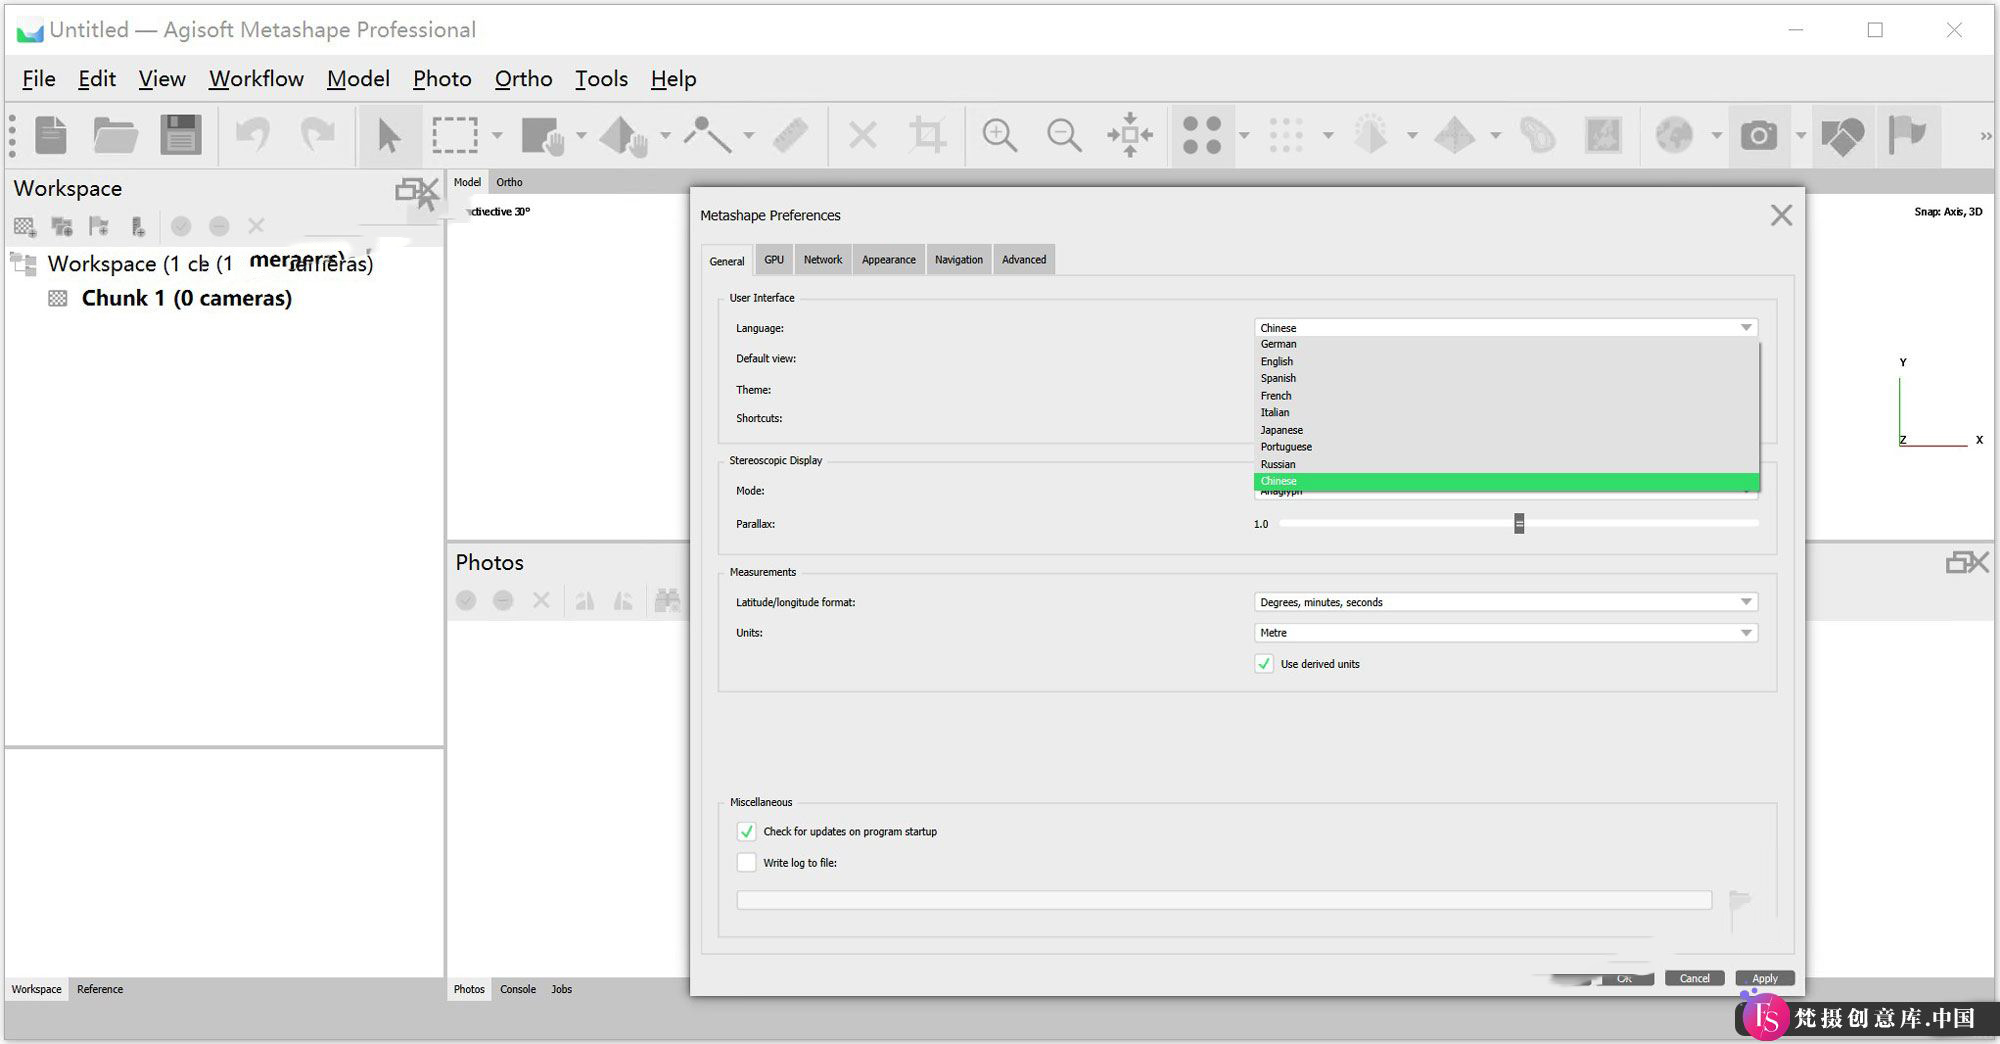Click the Add photos icon in Workspace
Image resolution: width=2000 pixels, height=1044 pixels.
62,226
